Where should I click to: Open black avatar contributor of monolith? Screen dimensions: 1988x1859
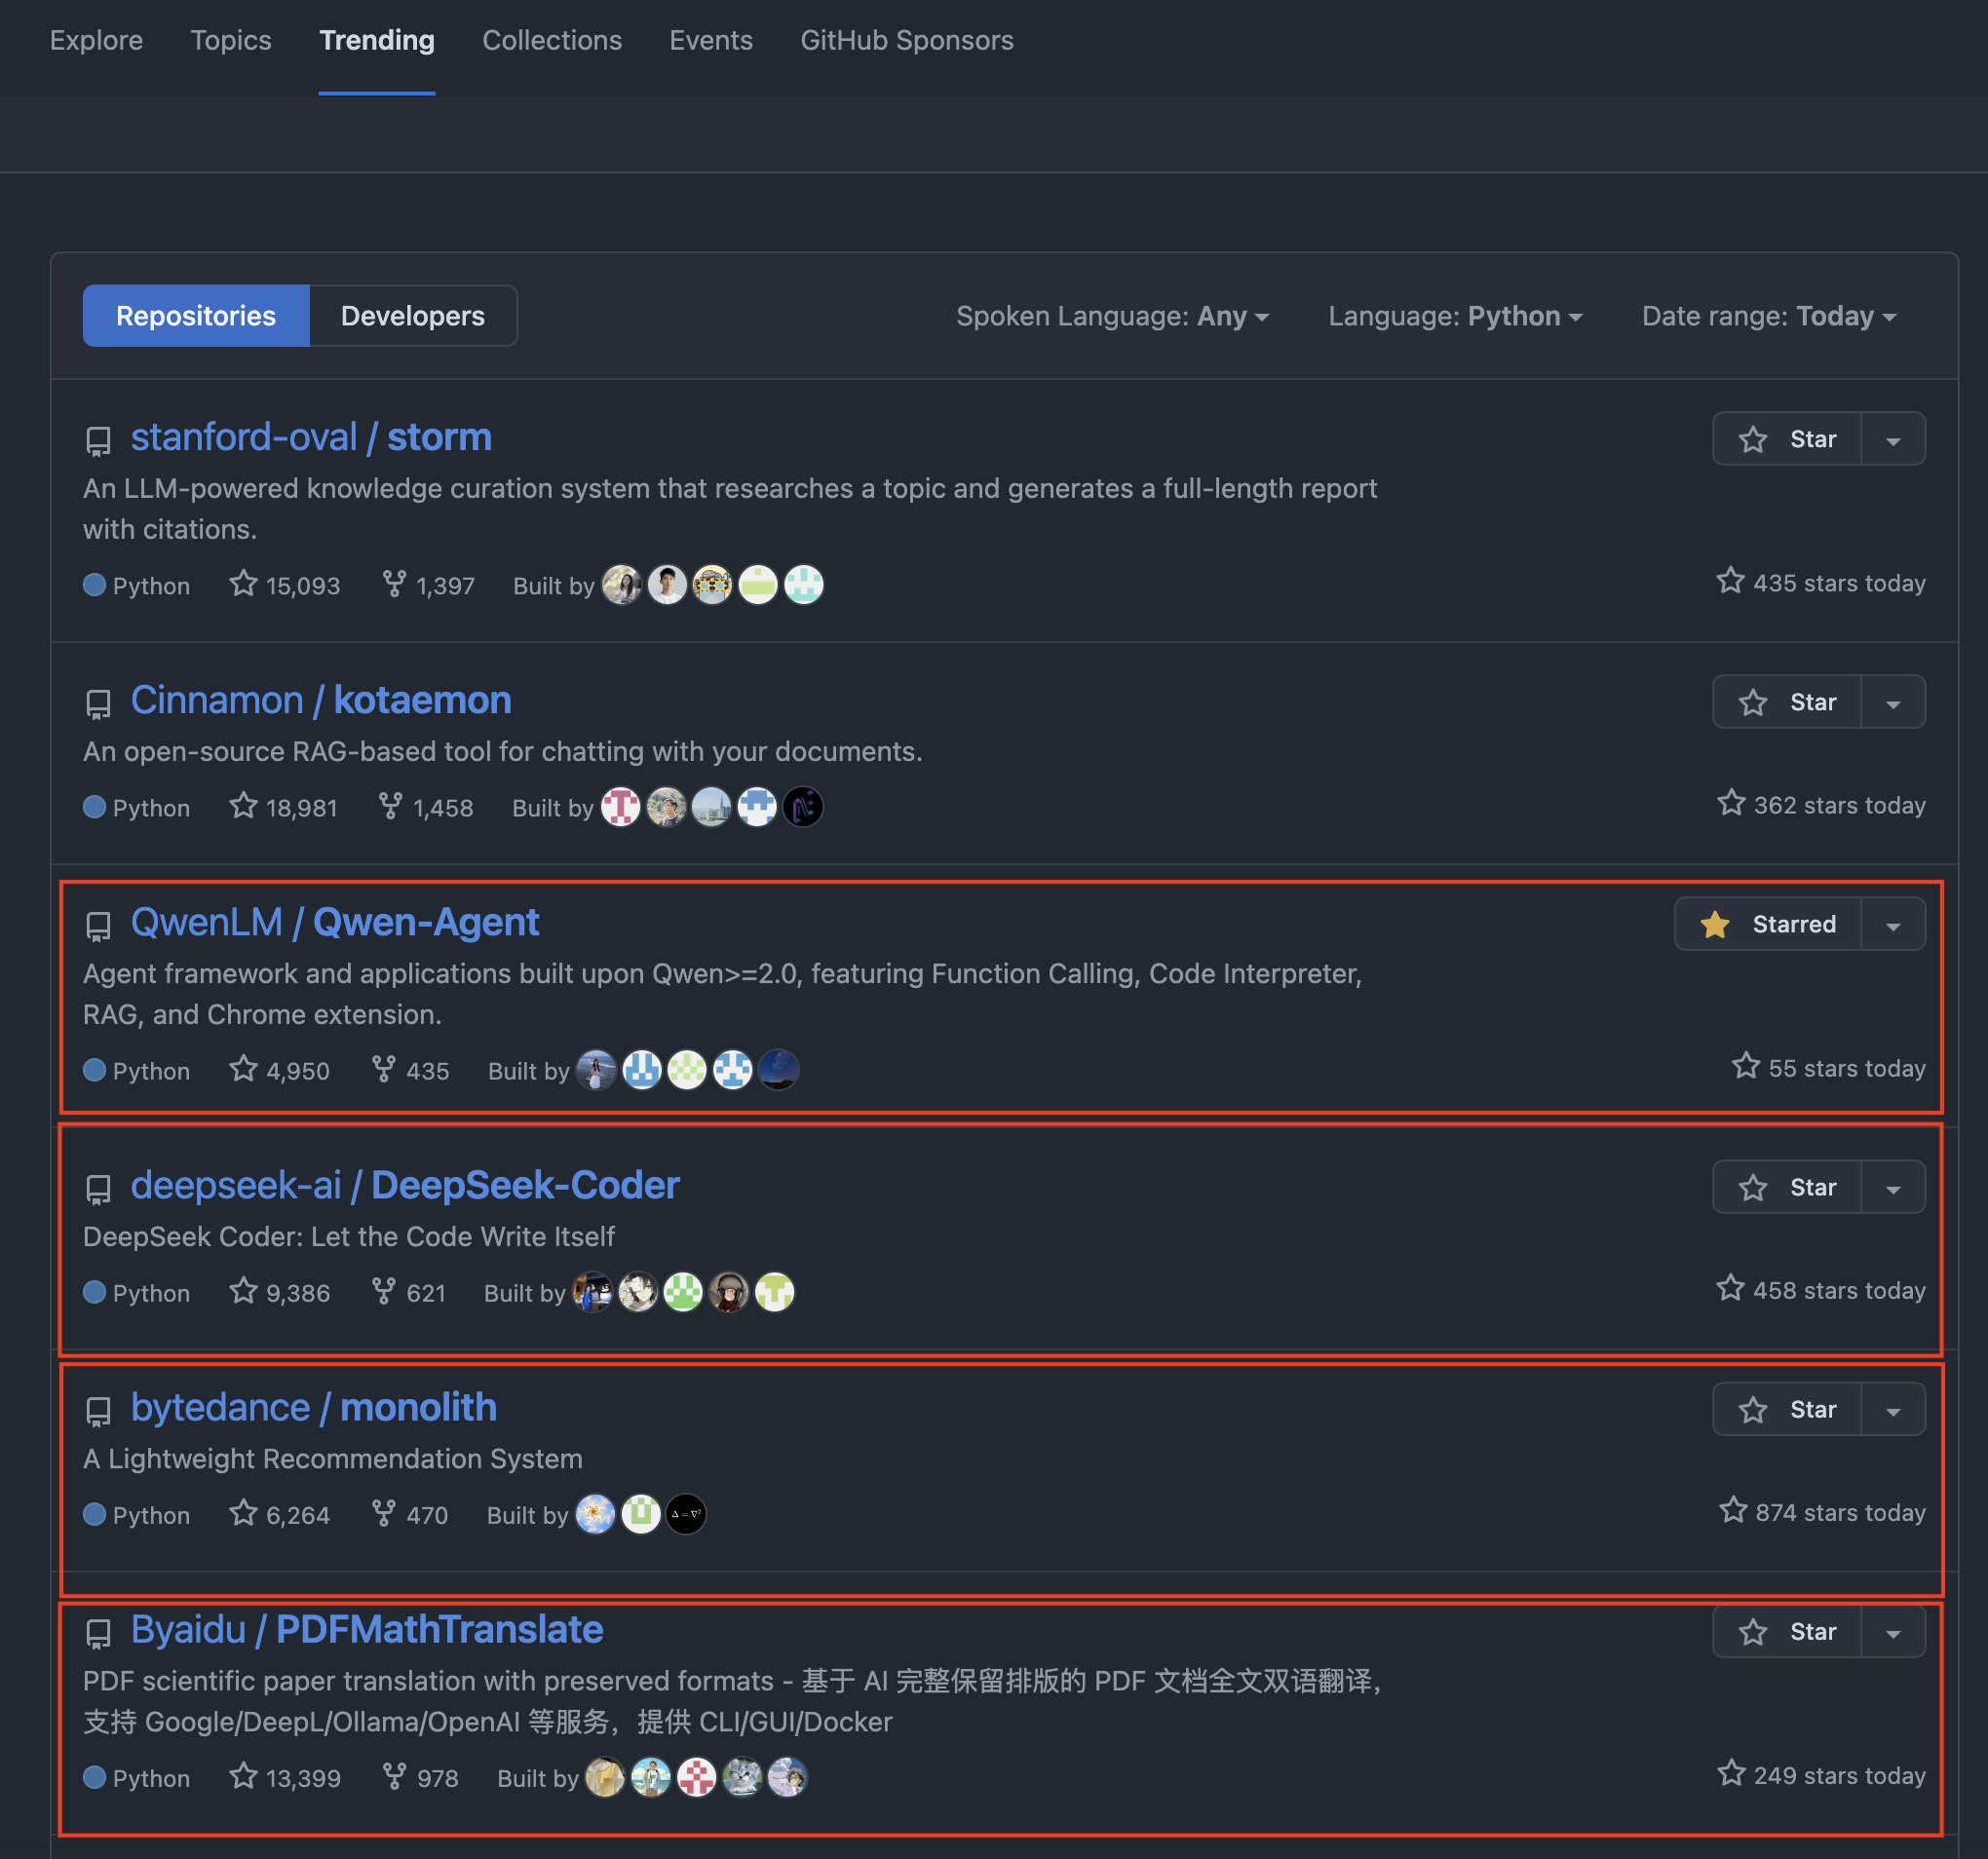coord(686,1514)
